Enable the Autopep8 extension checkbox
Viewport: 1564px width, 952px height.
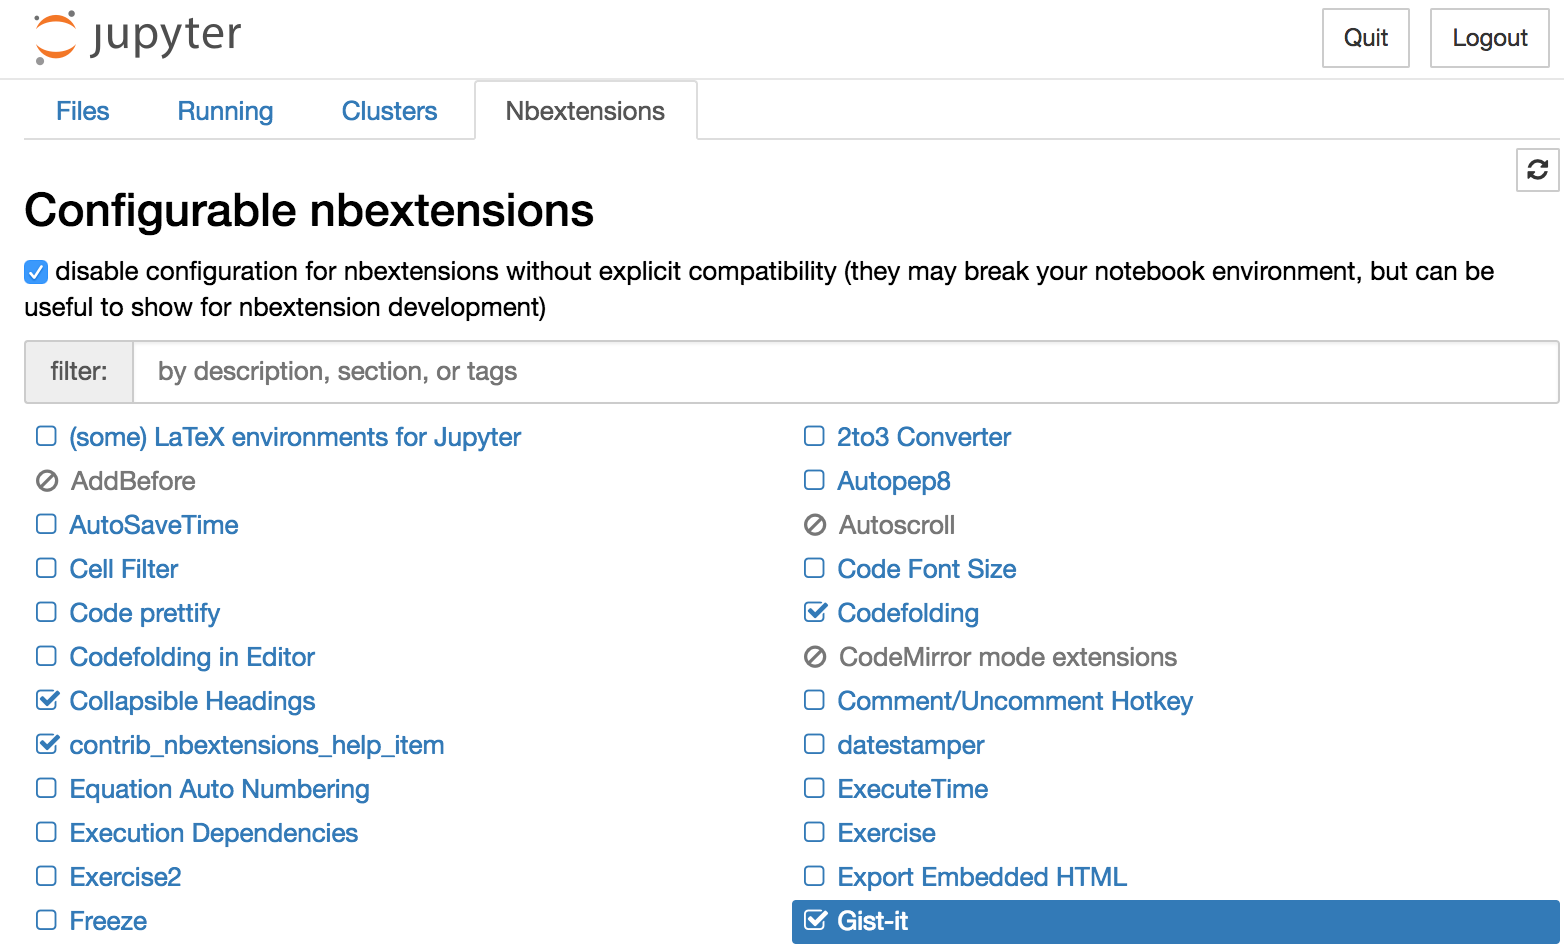[x=814, y=481]
